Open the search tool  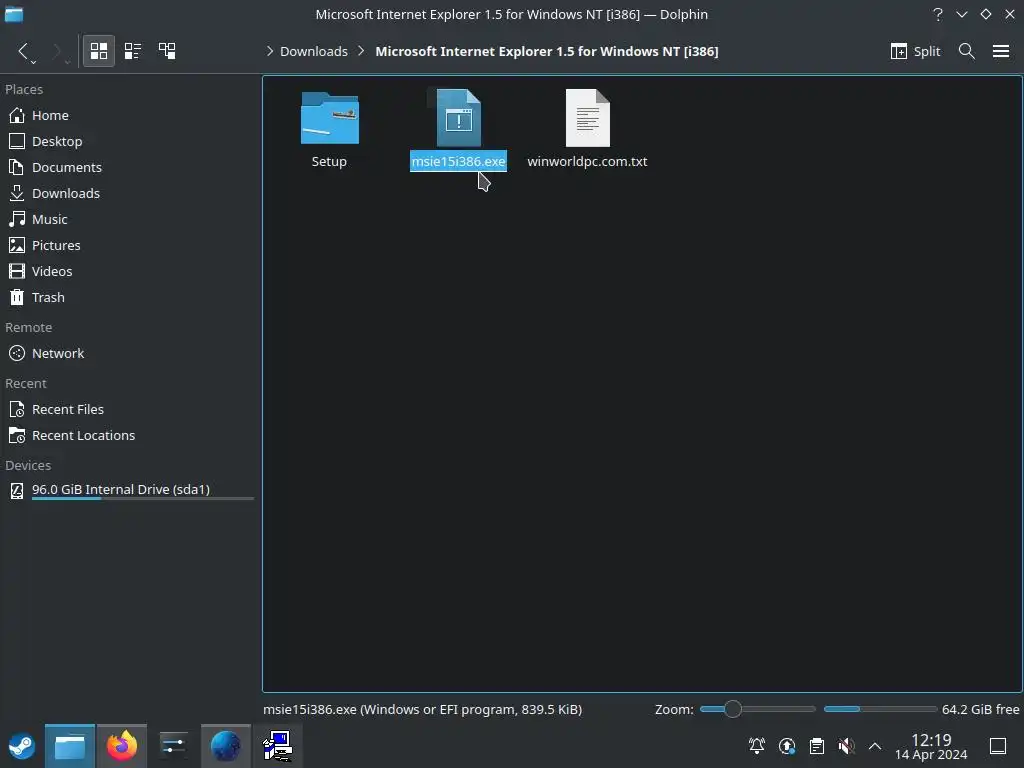[967, 51]
